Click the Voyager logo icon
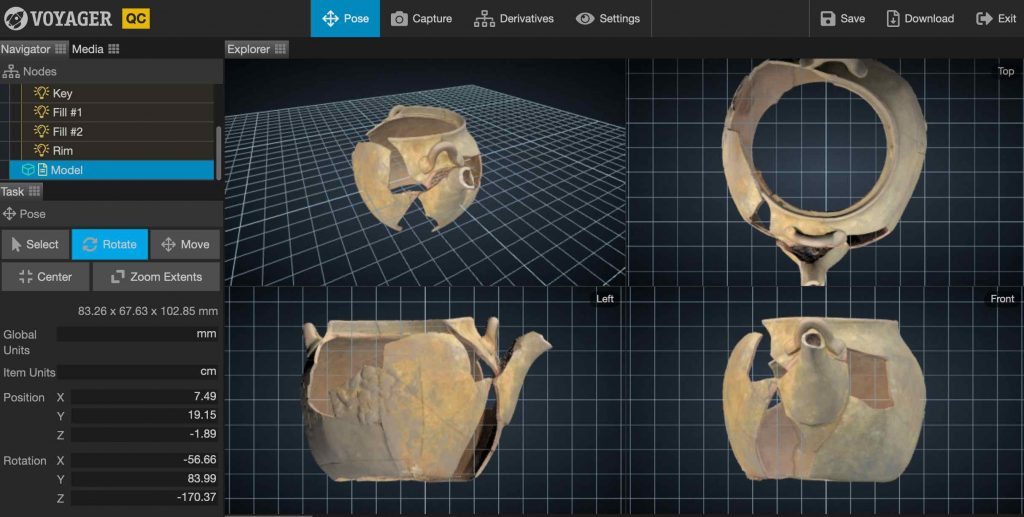The width and height of the screenshot is (1024, 517). point(15,18)
